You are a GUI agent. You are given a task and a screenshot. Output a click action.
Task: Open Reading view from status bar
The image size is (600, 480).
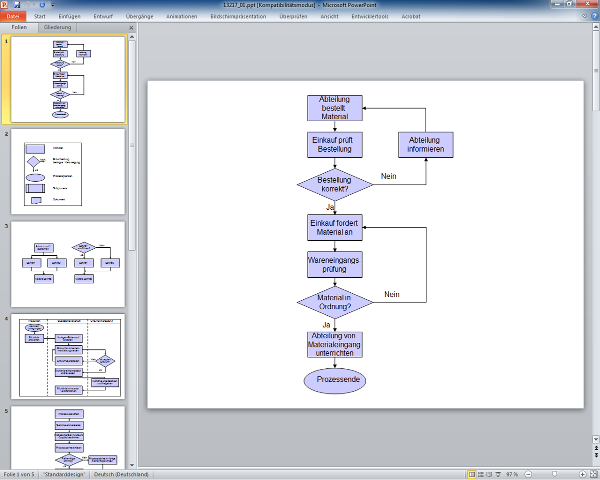pos(487,474)
